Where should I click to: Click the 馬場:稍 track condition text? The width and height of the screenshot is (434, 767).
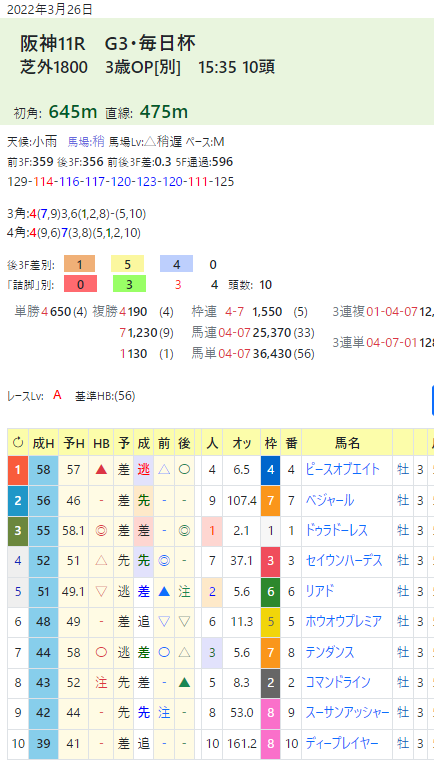tap(86, 142)
